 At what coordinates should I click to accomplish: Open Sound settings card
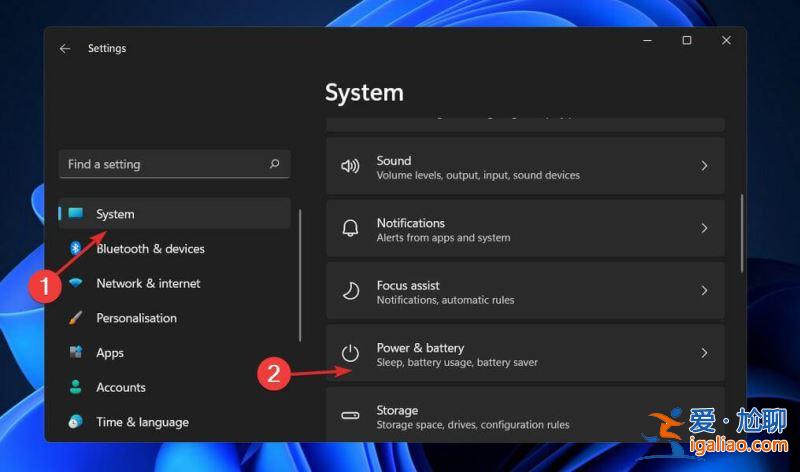tap(525, 166)
